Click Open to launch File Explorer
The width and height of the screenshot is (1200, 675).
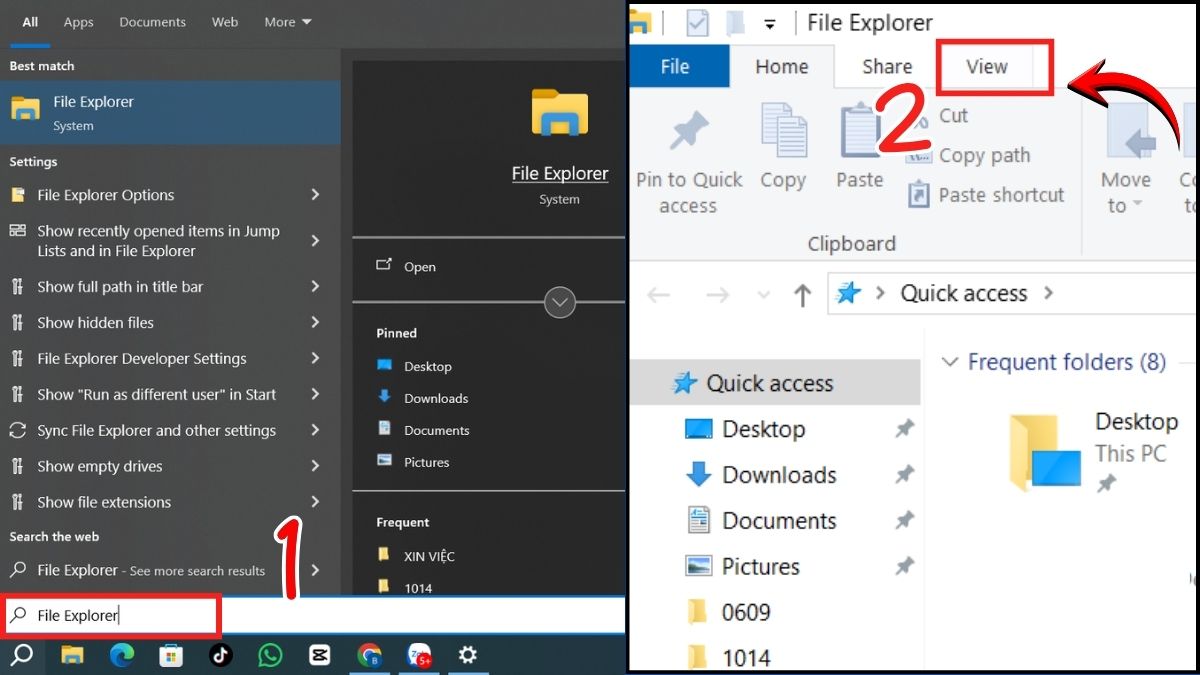click(x=420, y=266)
